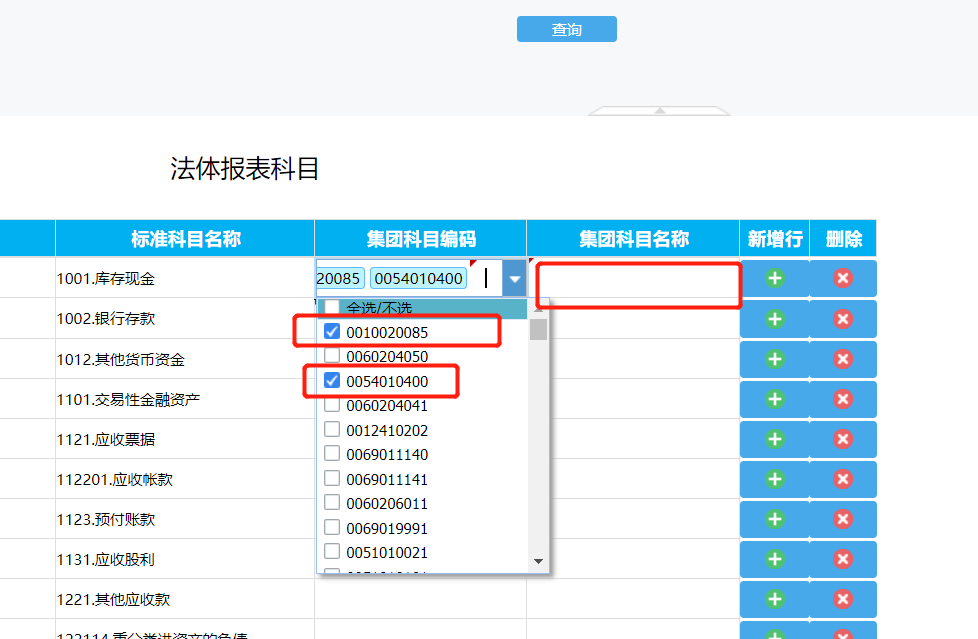Select the 1012.其他货币资金 cell
The height and width of the screenshot is (639, 978).
(185, 359)
